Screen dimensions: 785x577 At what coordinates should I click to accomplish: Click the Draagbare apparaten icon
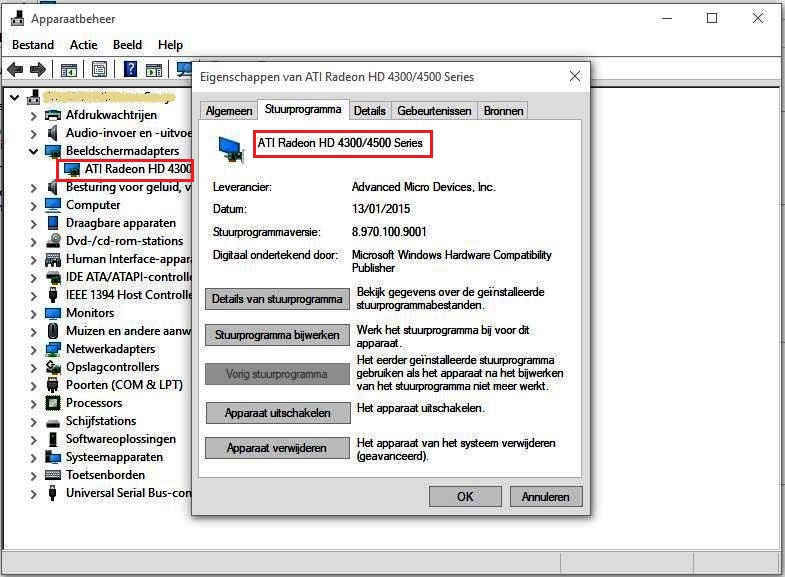pos(53,223)
